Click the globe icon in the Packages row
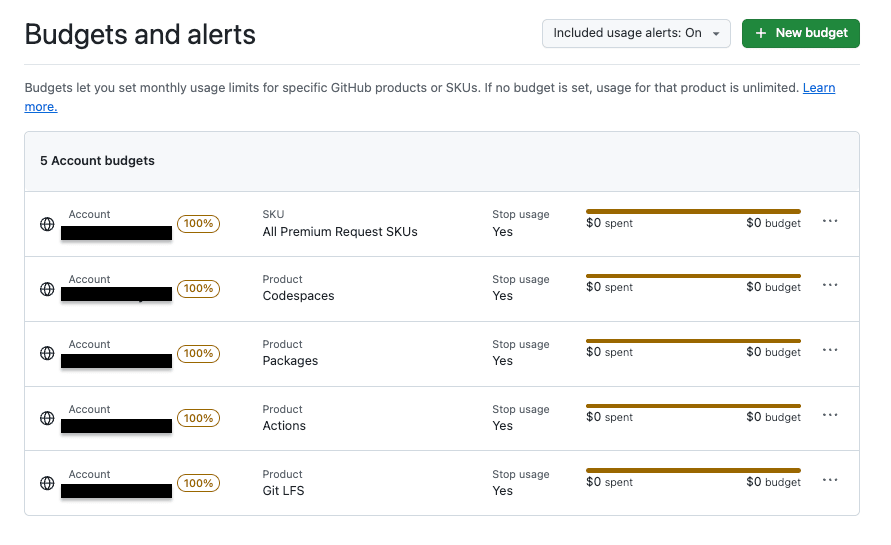The width and height of the screenshot is (891, 545). (x=47, y=353)
